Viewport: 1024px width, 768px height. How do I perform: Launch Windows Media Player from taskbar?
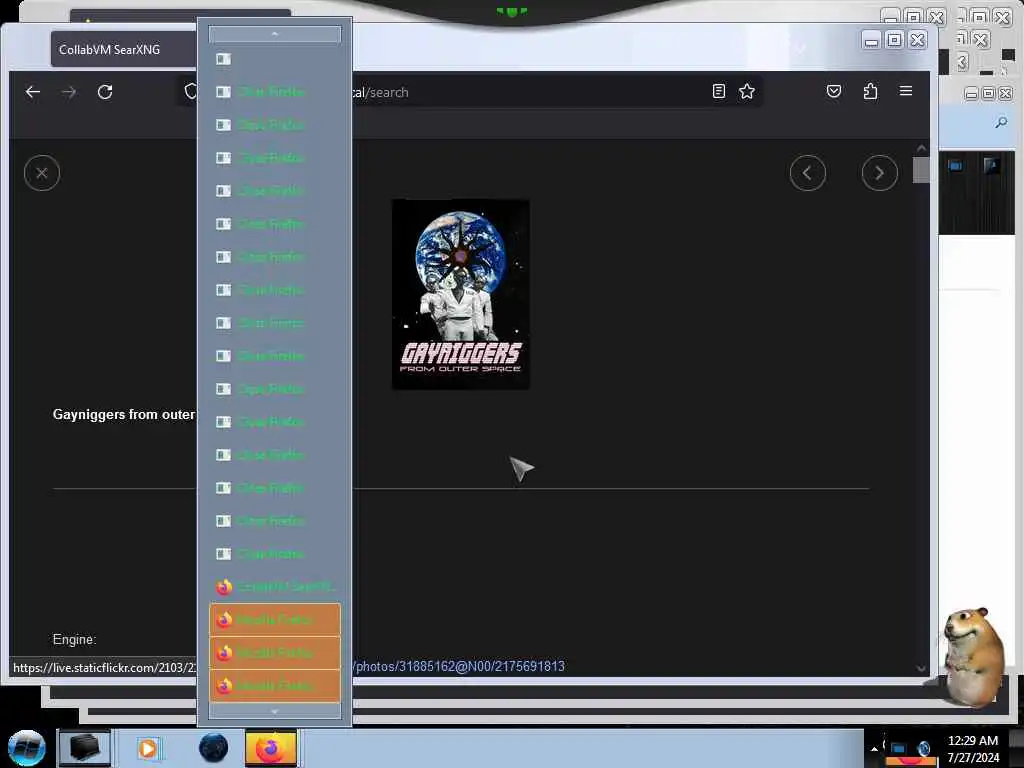click(x=148, y=748)
